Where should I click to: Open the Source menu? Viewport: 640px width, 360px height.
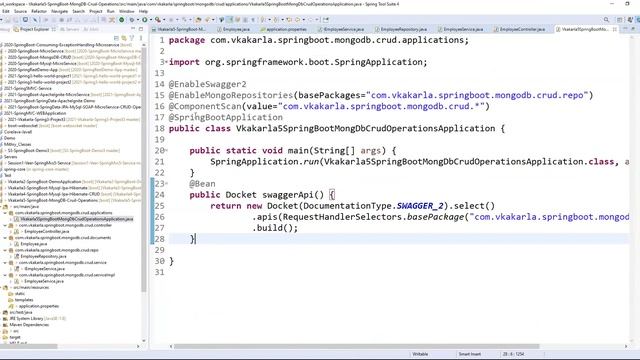pos(20,11)
